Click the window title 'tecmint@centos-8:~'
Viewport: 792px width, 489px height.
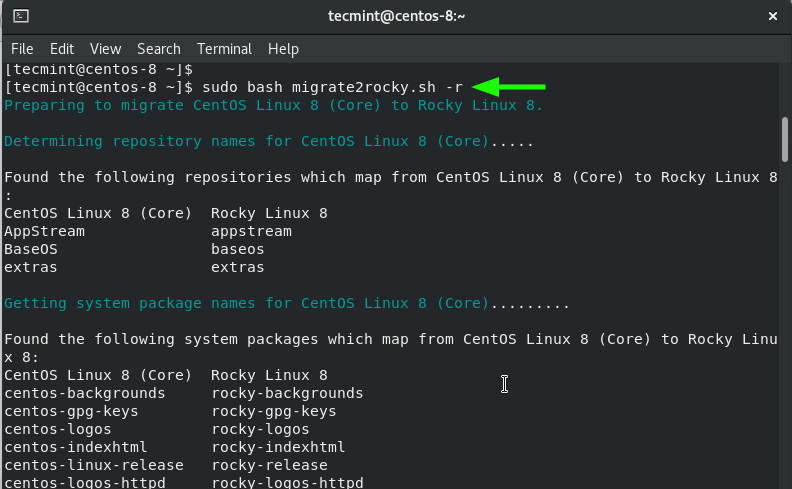pos(397,16)
